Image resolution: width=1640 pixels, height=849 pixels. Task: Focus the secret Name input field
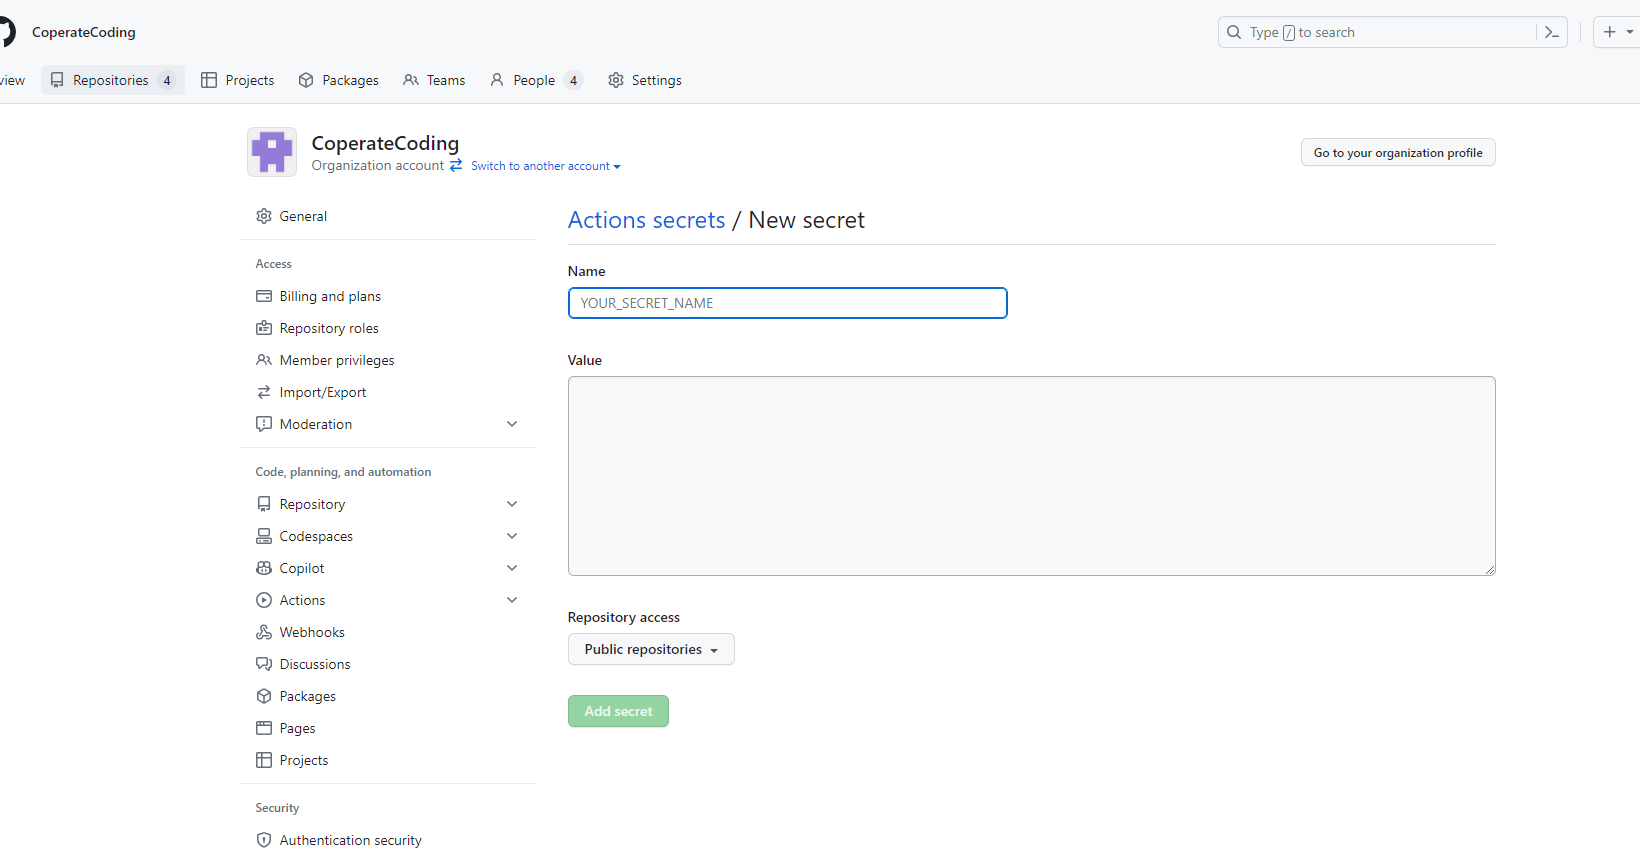(788, 303)
